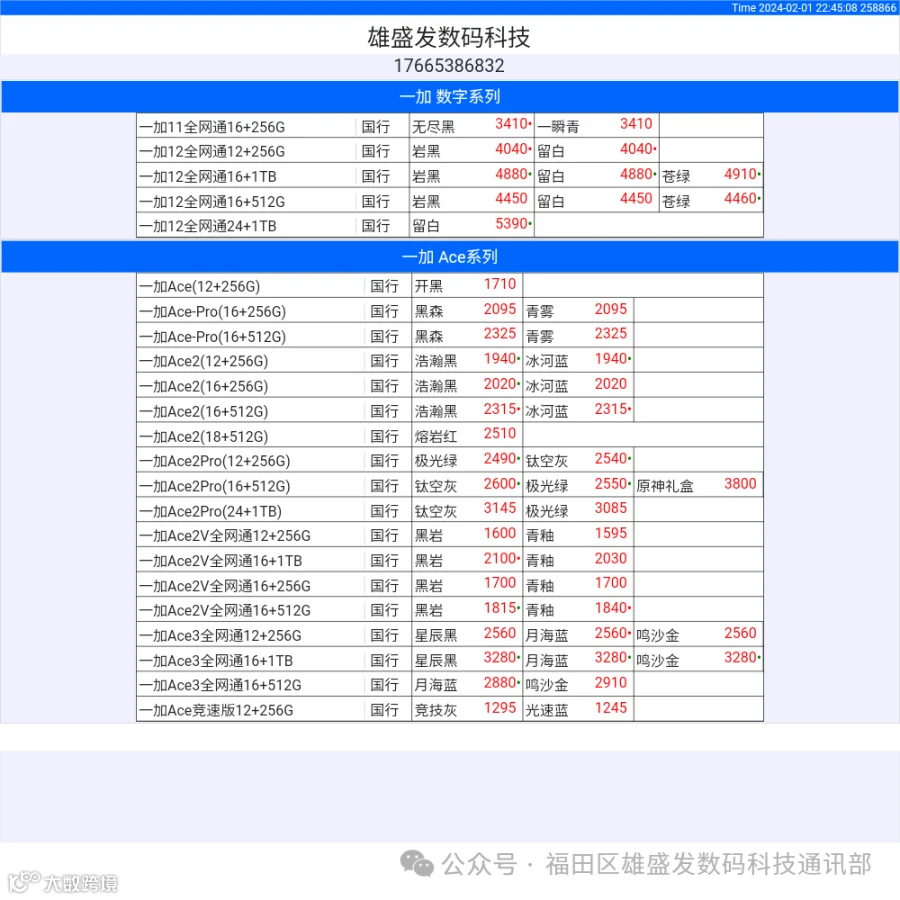
Task: Select the 一加Ace2(12+256G) model cell
Action: [251, 361]
